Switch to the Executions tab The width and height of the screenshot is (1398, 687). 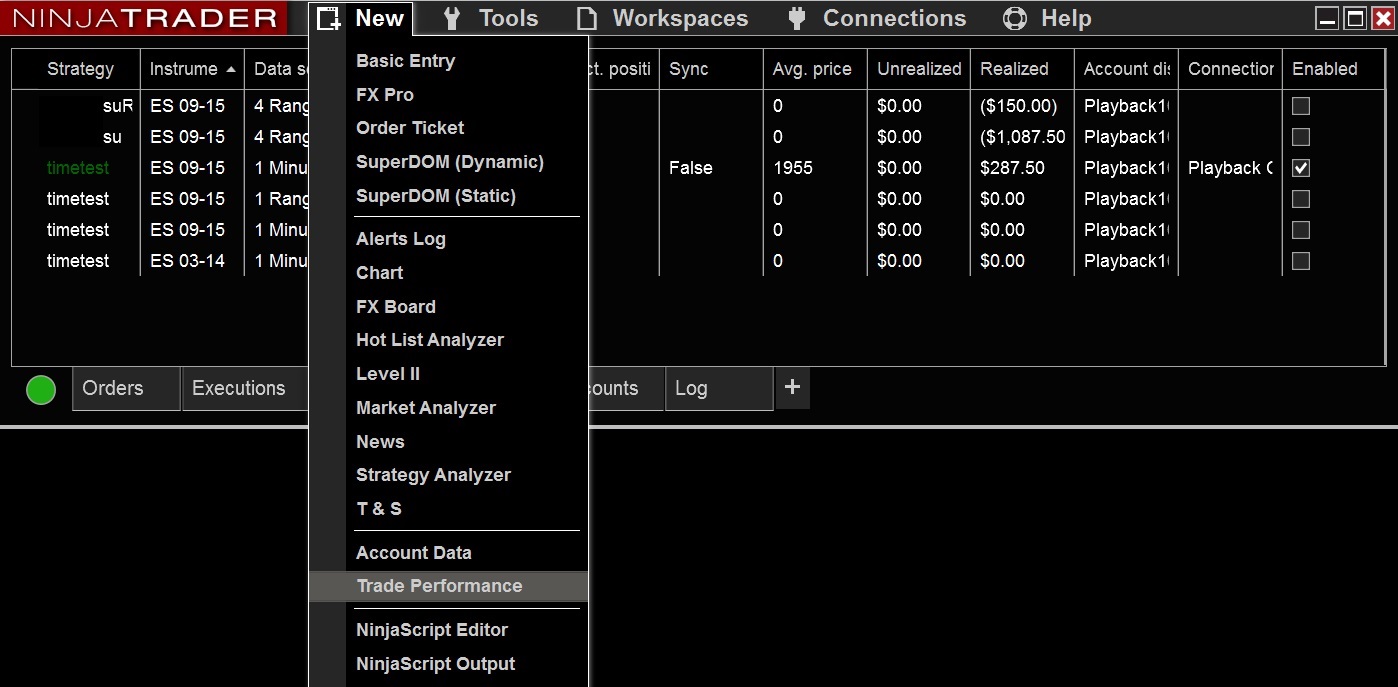pyautogui.click(x=244, y=388)
